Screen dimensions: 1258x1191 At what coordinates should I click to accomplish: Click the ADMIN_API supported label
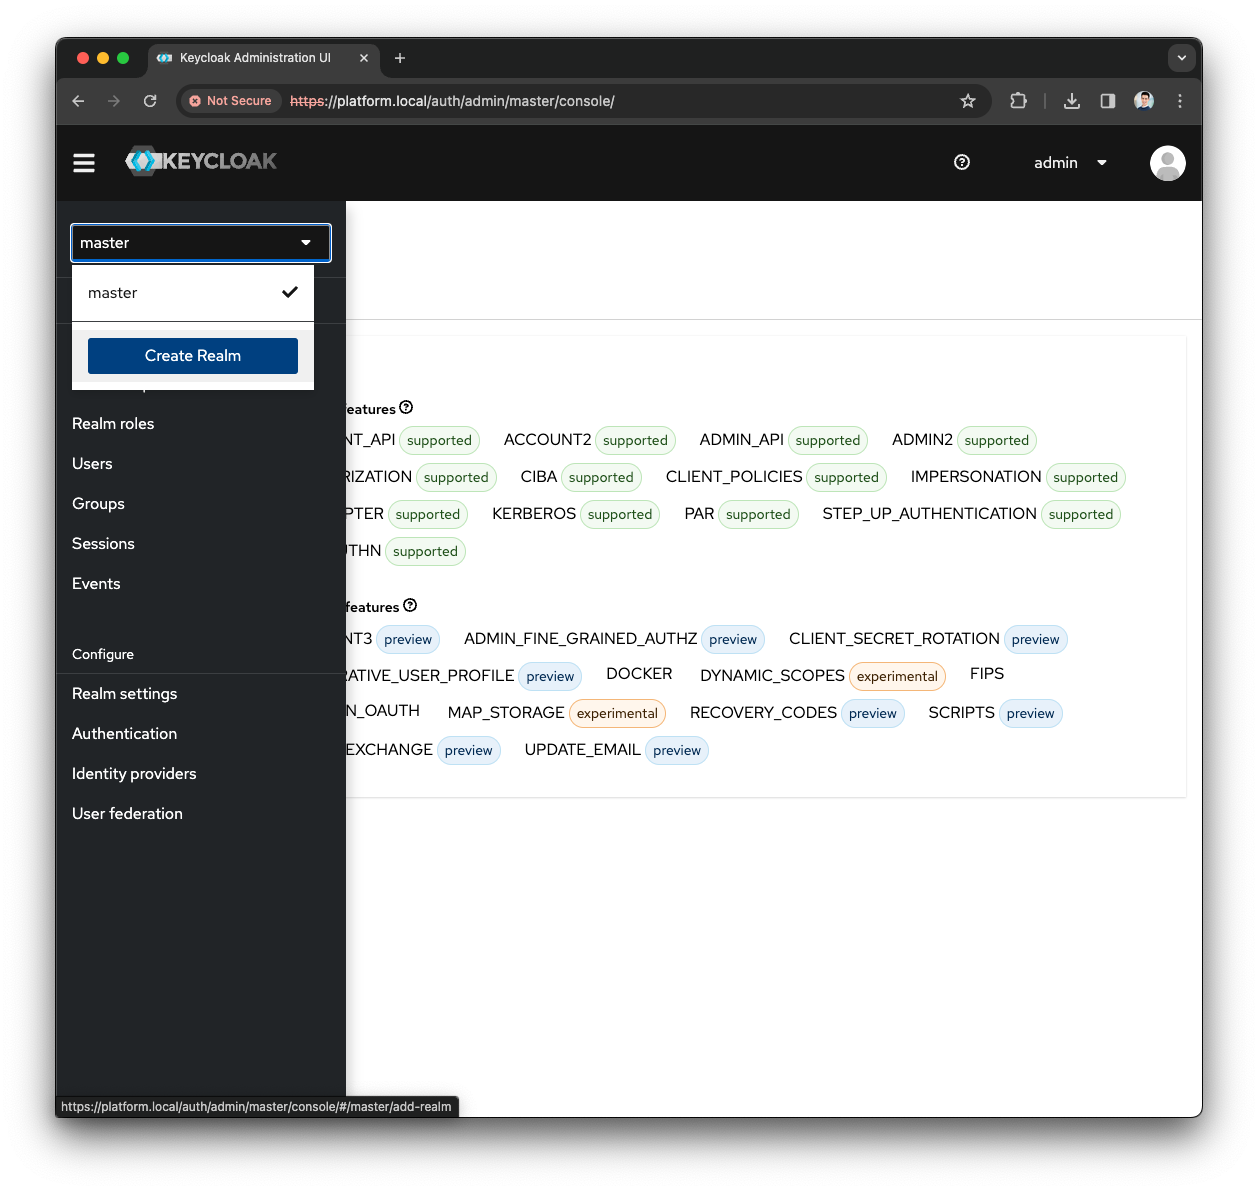(x=828, y=440)
